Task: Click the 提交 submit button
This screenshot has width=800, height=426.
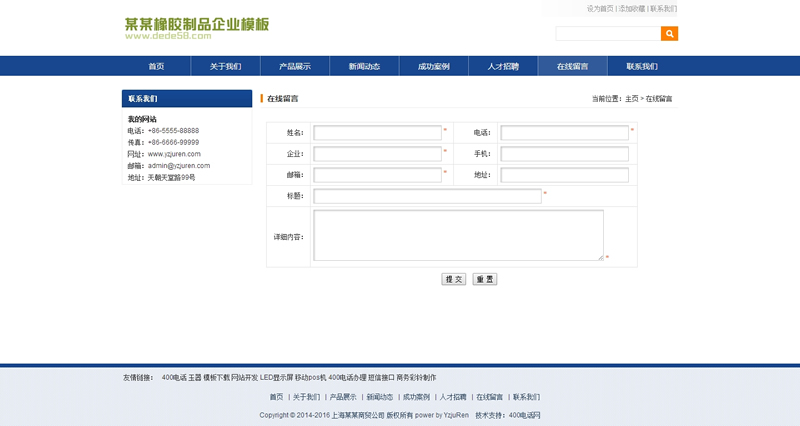Action: pyautogui.click(x=454, y=279)
